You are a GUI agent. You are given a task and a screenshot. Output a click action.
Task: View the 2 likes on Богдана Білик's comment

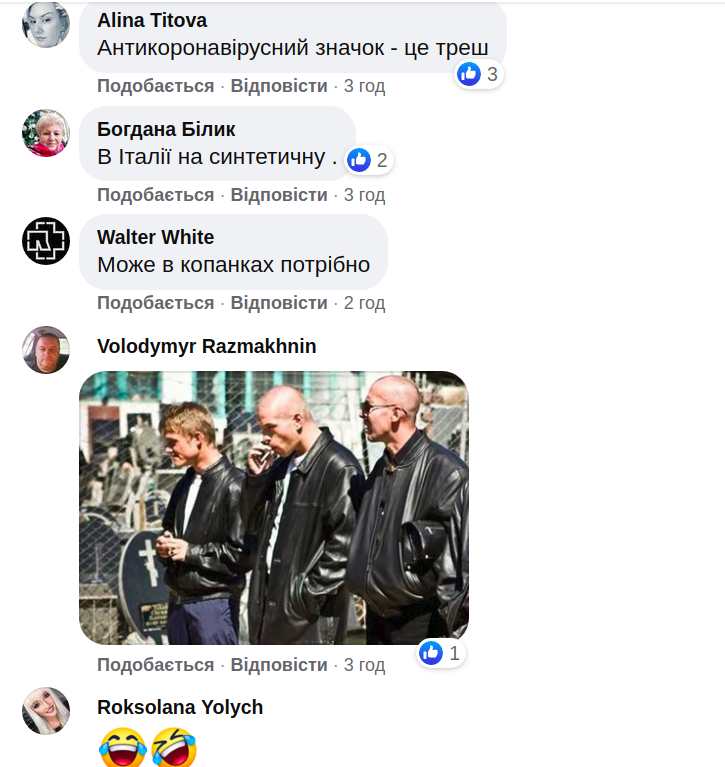[368, 160]
